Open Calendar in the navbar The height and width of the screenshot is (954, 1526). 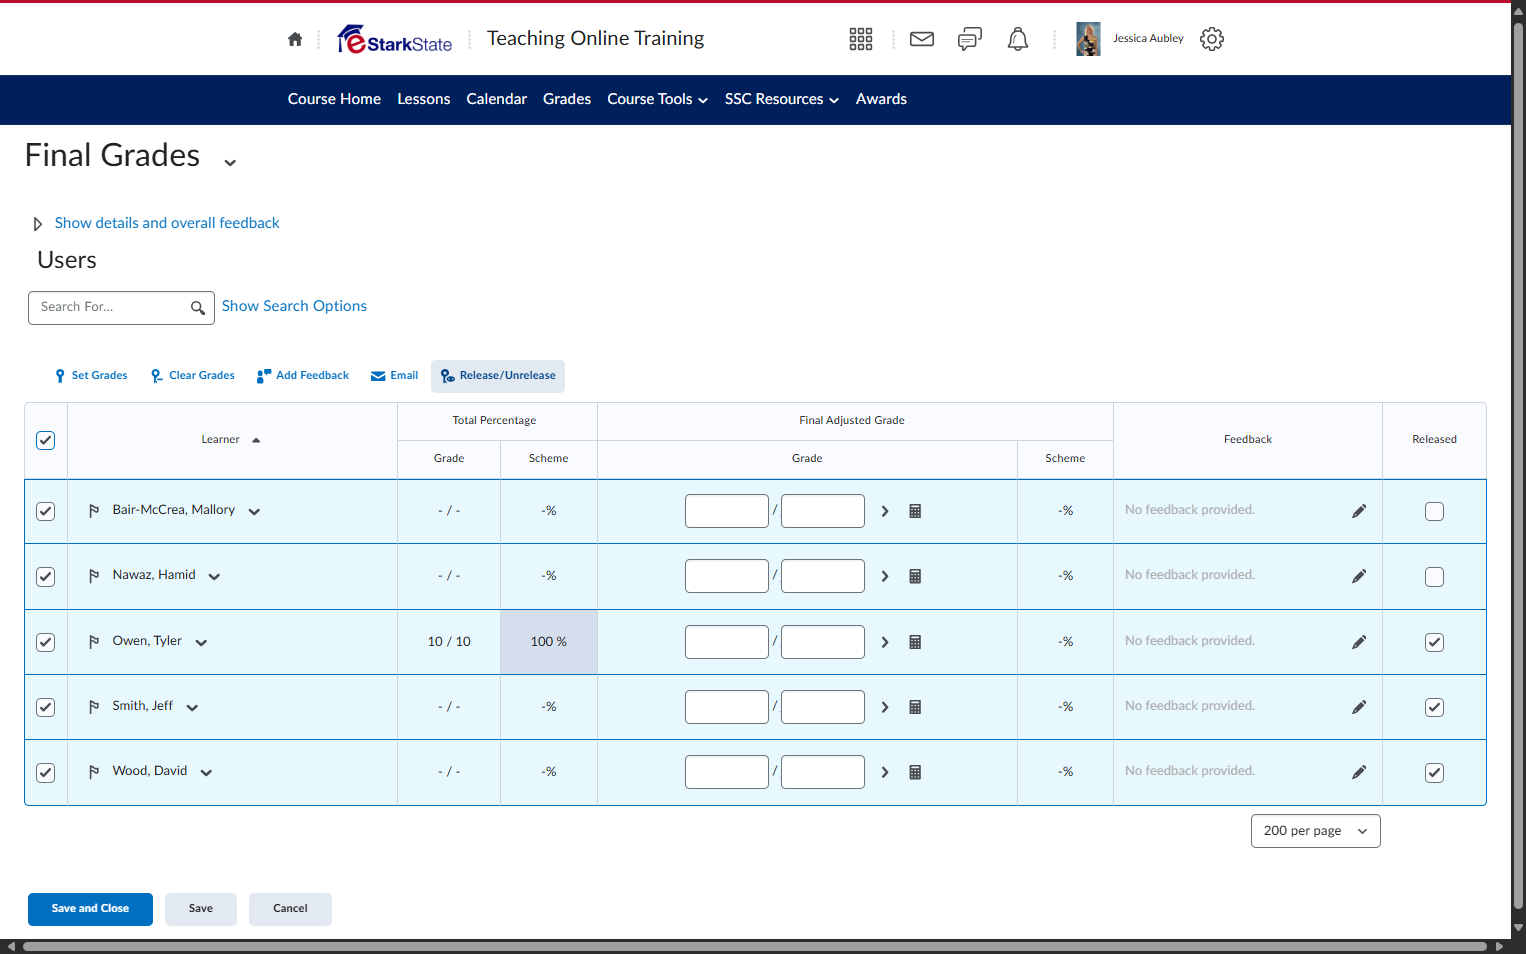tap(497, 99)
